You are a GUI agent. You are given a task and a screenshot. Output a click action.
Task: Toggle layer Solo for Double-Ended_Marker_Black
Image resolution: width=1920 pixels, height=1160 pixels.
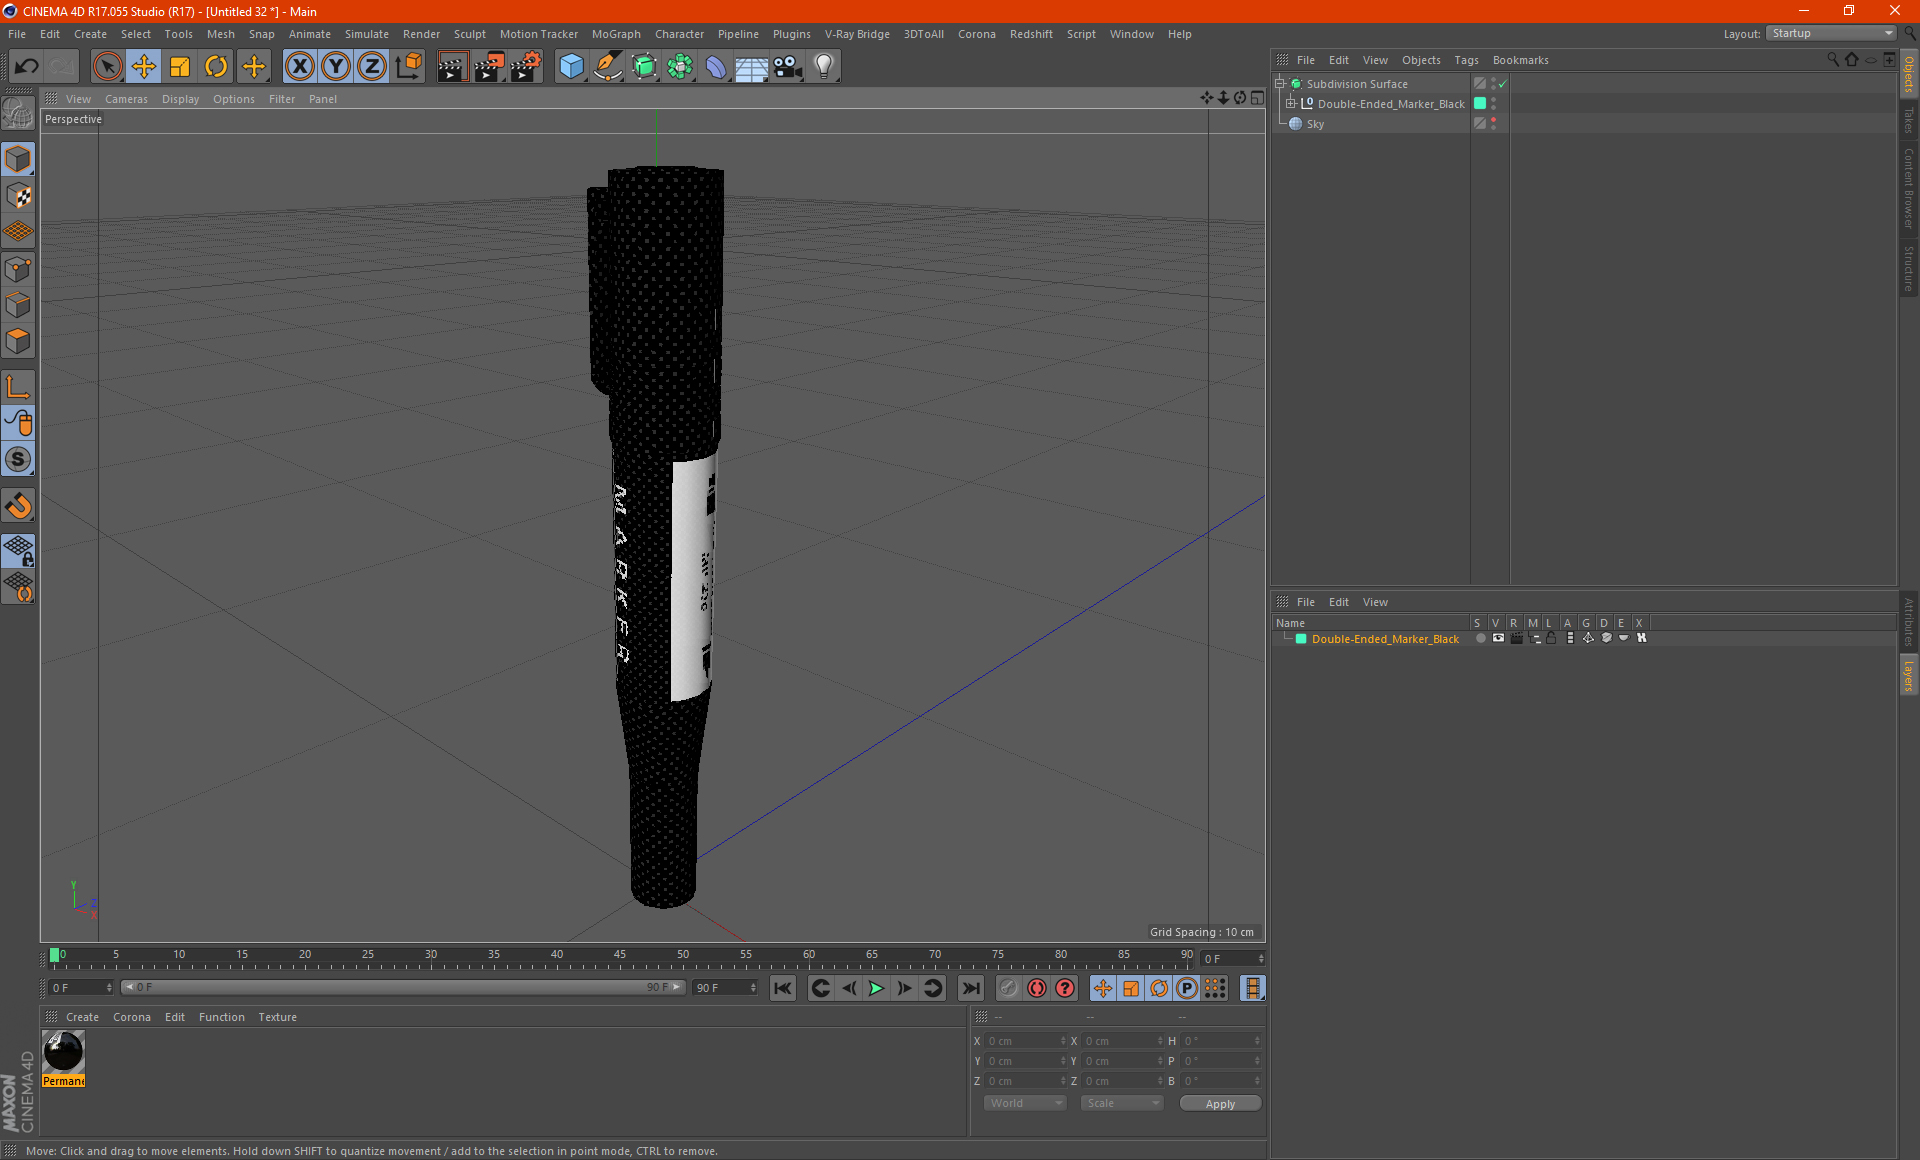coord(1480,638)
